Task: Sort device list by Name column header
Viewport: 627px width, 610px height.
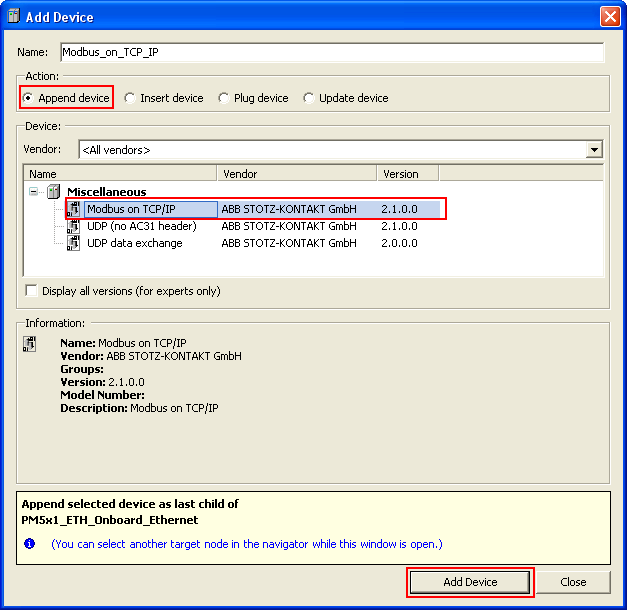Action: (x=120, y=174)
